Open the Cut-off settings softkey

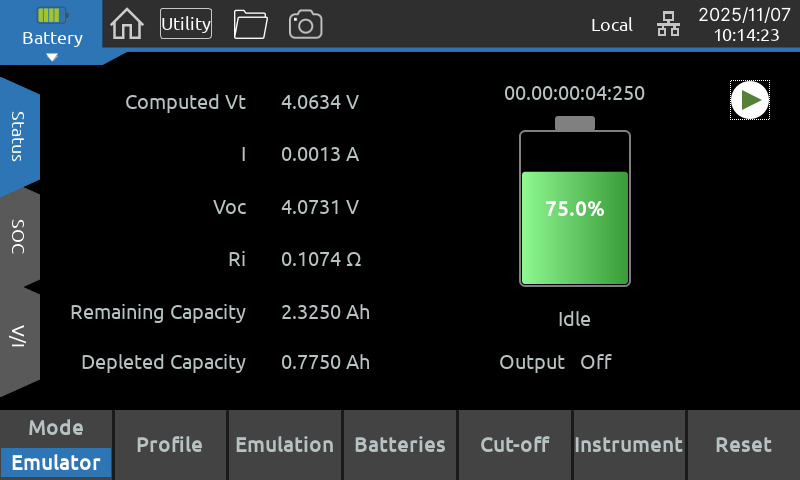coord(514,446)
